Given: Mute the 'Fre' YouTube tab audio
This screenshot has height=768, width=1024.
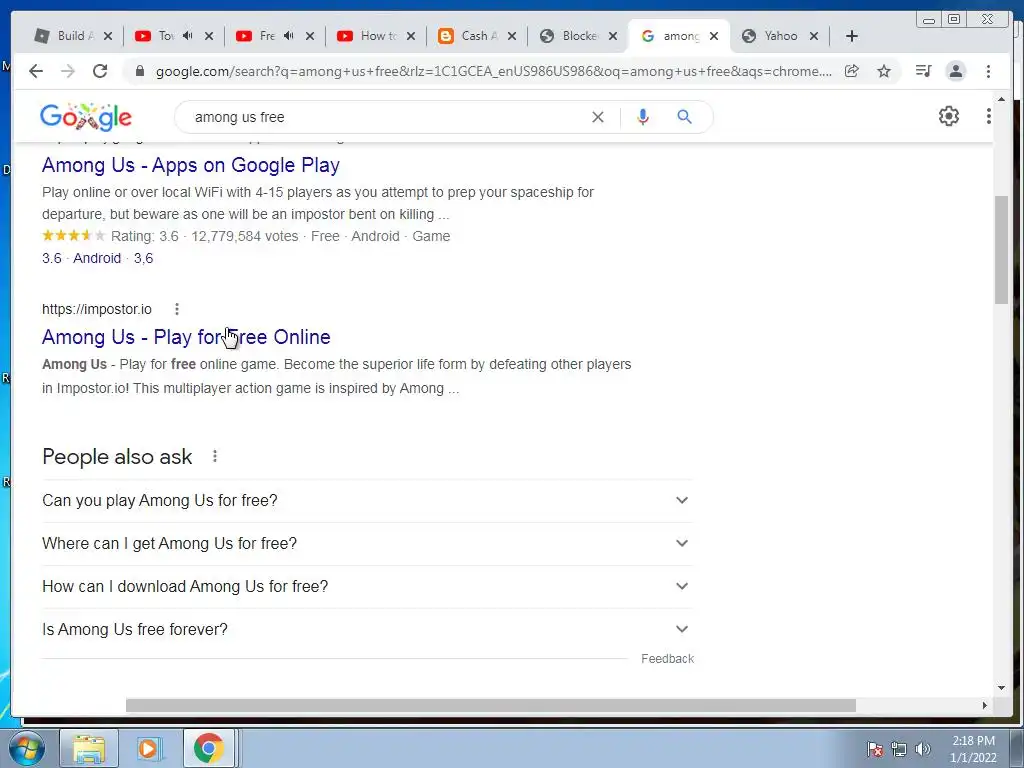Looking at the screenshot, I should pyautogui.click(x=289, y=36).
